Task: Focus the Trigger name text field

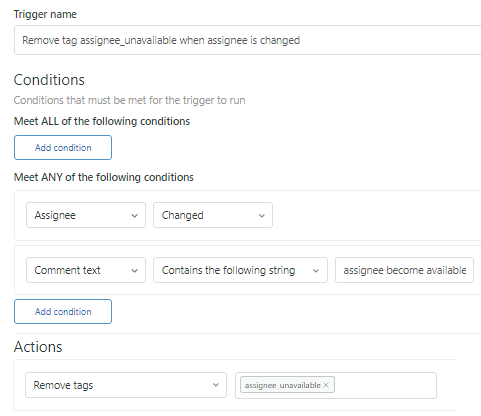Action: (247, 40)
